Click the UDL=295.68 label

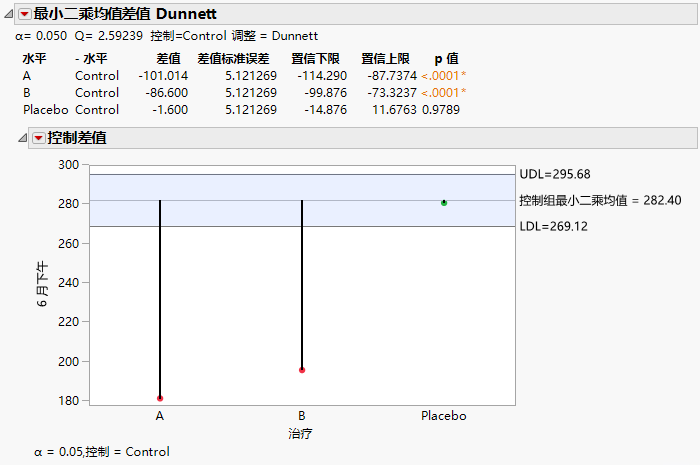[555, 174]
